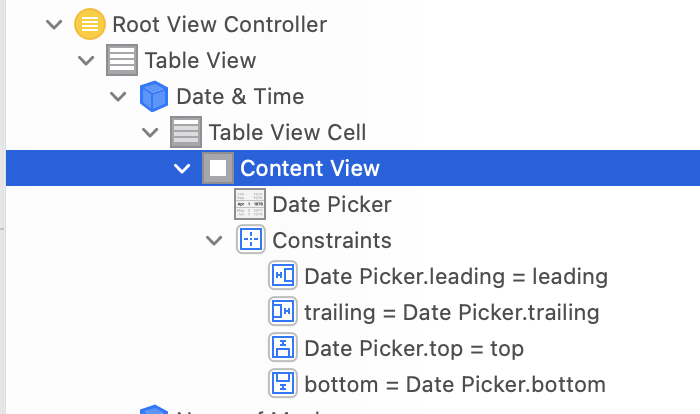
Task: Select Date Picker.top = top constraint
Action: coord(414,348)
